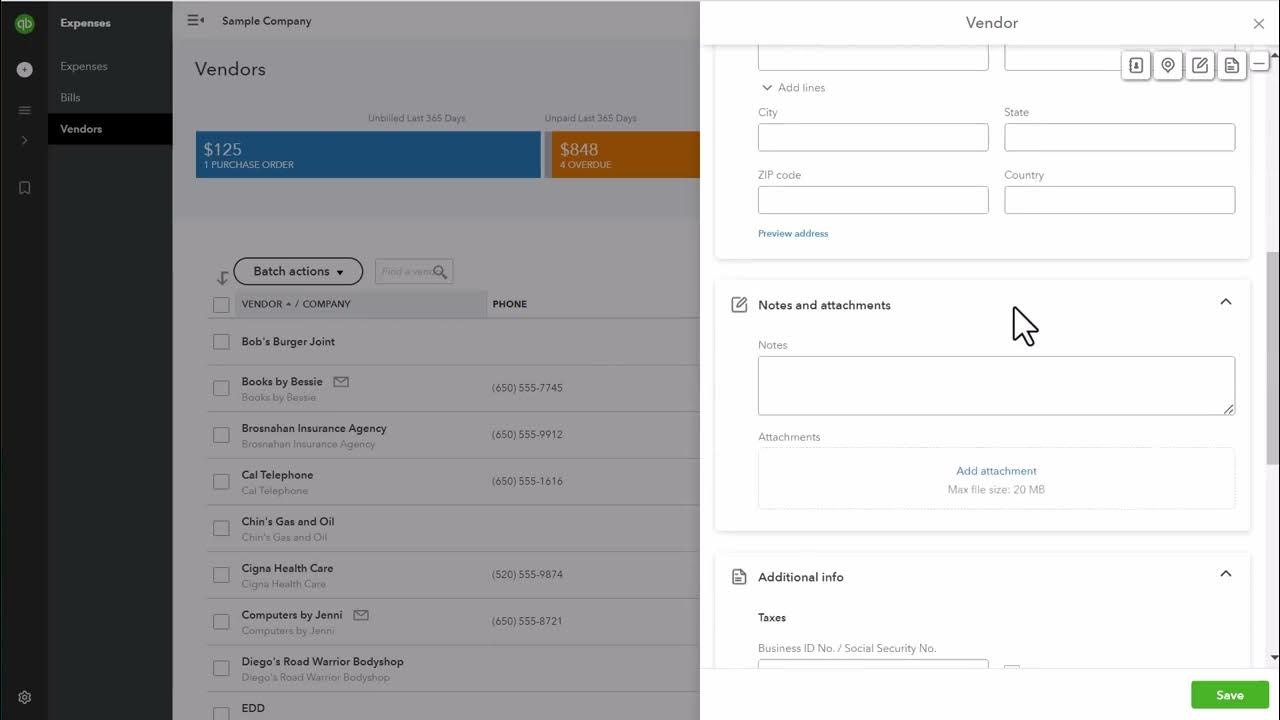
Task: Select the Diego's Road Warrior Bodyshop checkbox
Action: (221, 668)
